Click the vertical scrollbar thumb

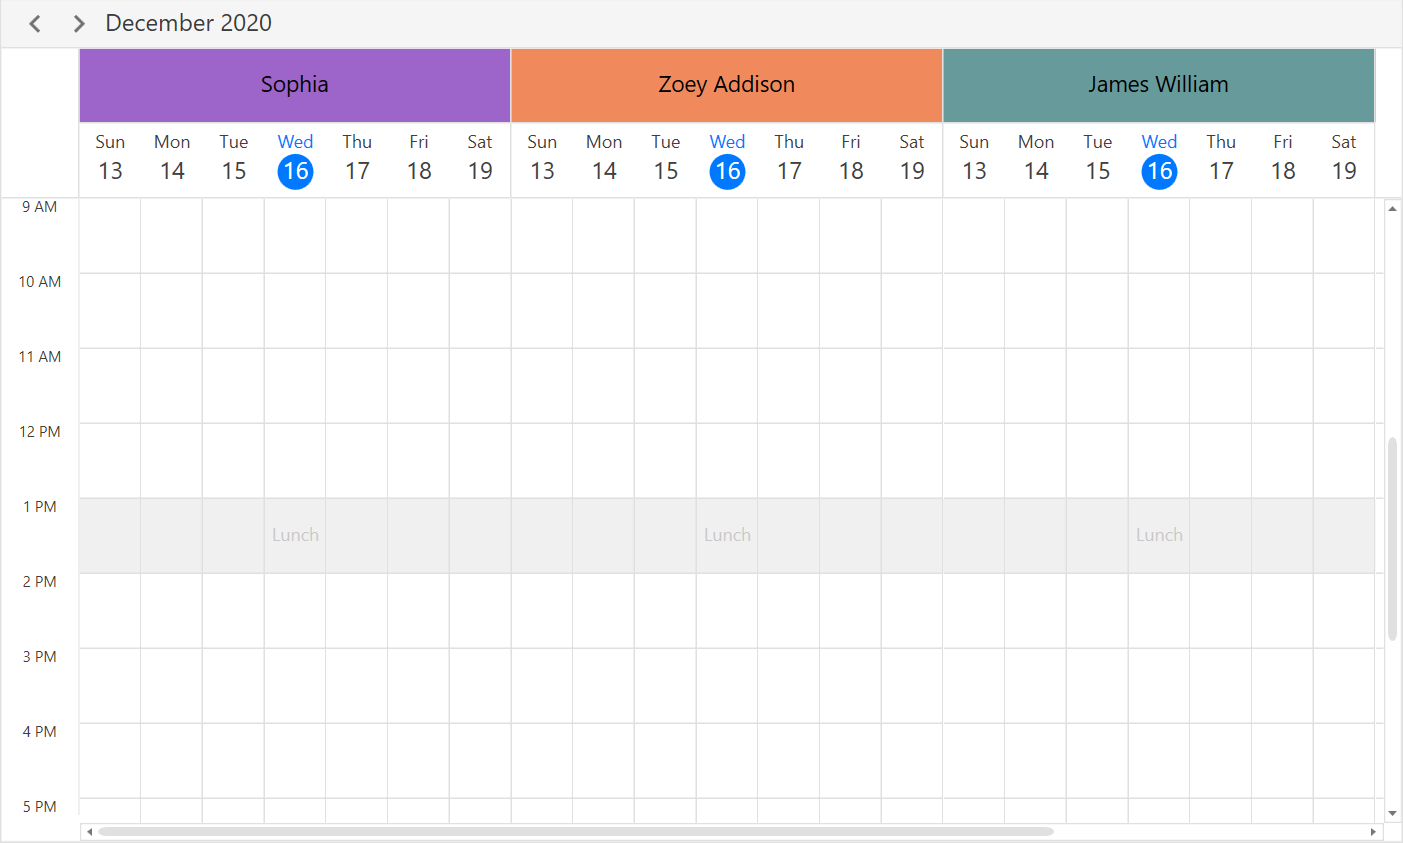click(1392, 539)
